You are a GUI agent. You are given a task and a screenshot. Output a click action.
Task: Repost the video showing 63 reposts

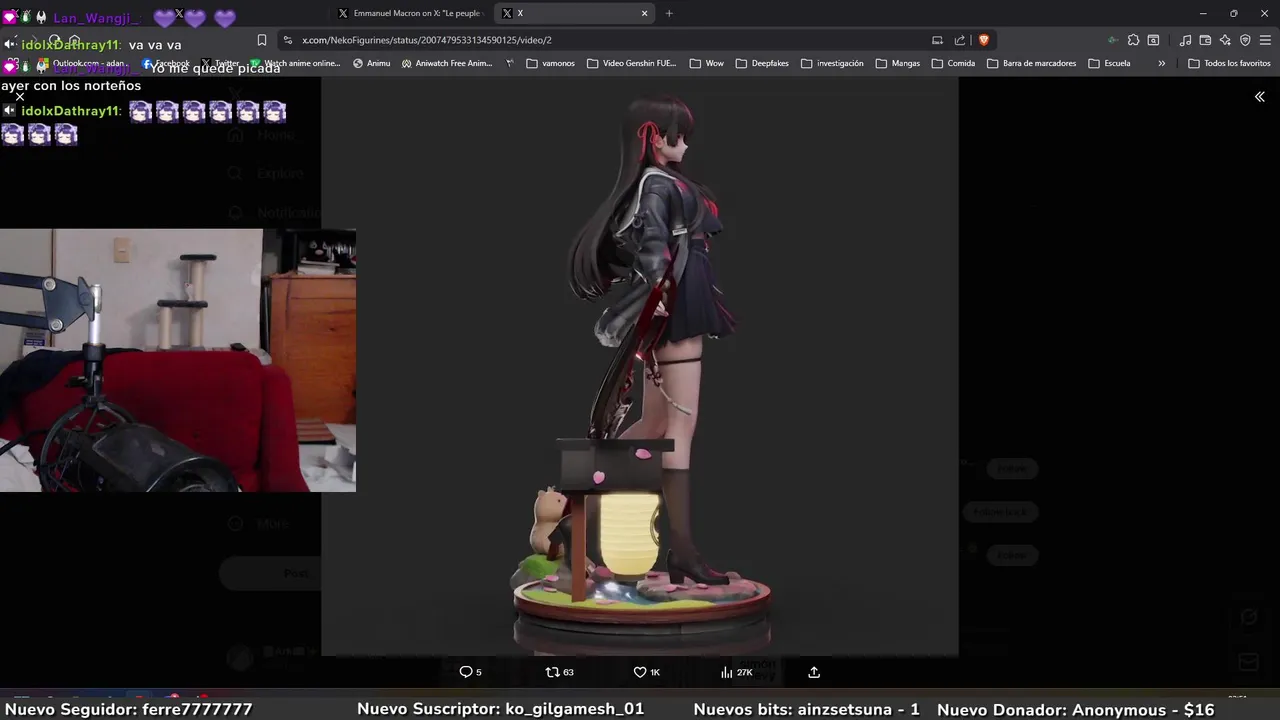559,672
